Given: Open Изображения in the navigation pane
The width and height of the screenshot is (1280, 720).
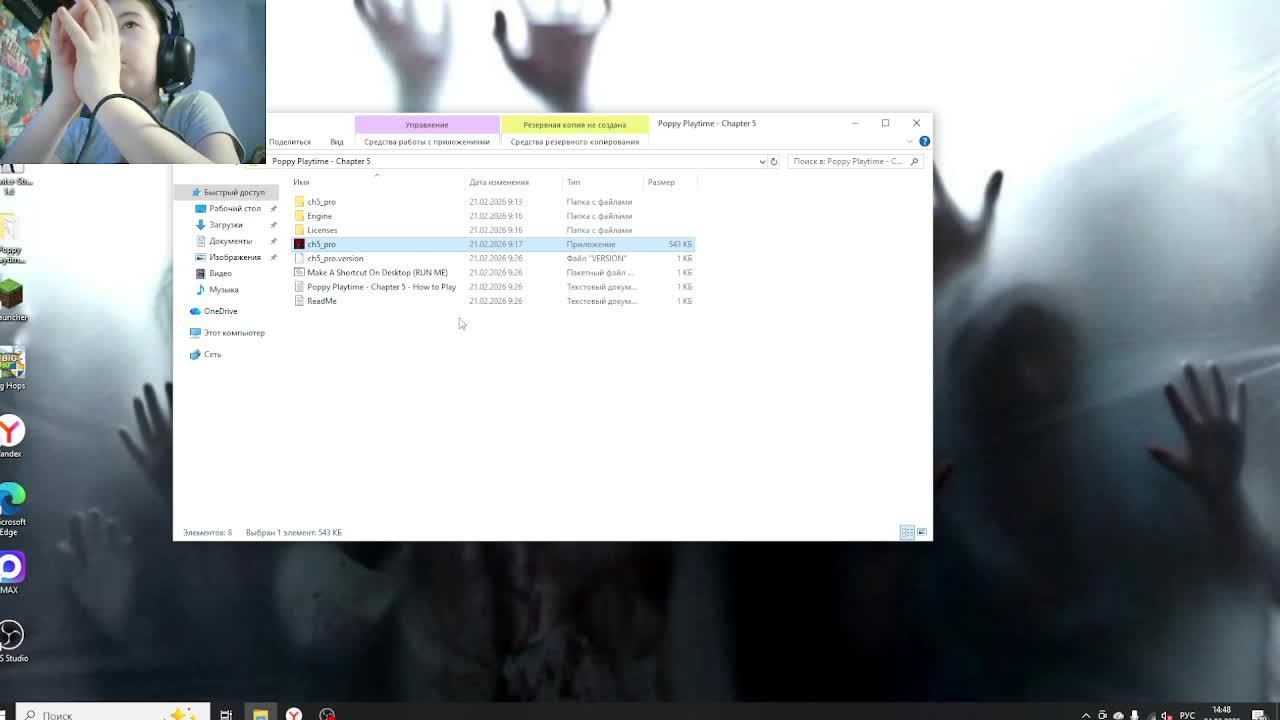Looking at the screenshot, I should coord(234,257).
